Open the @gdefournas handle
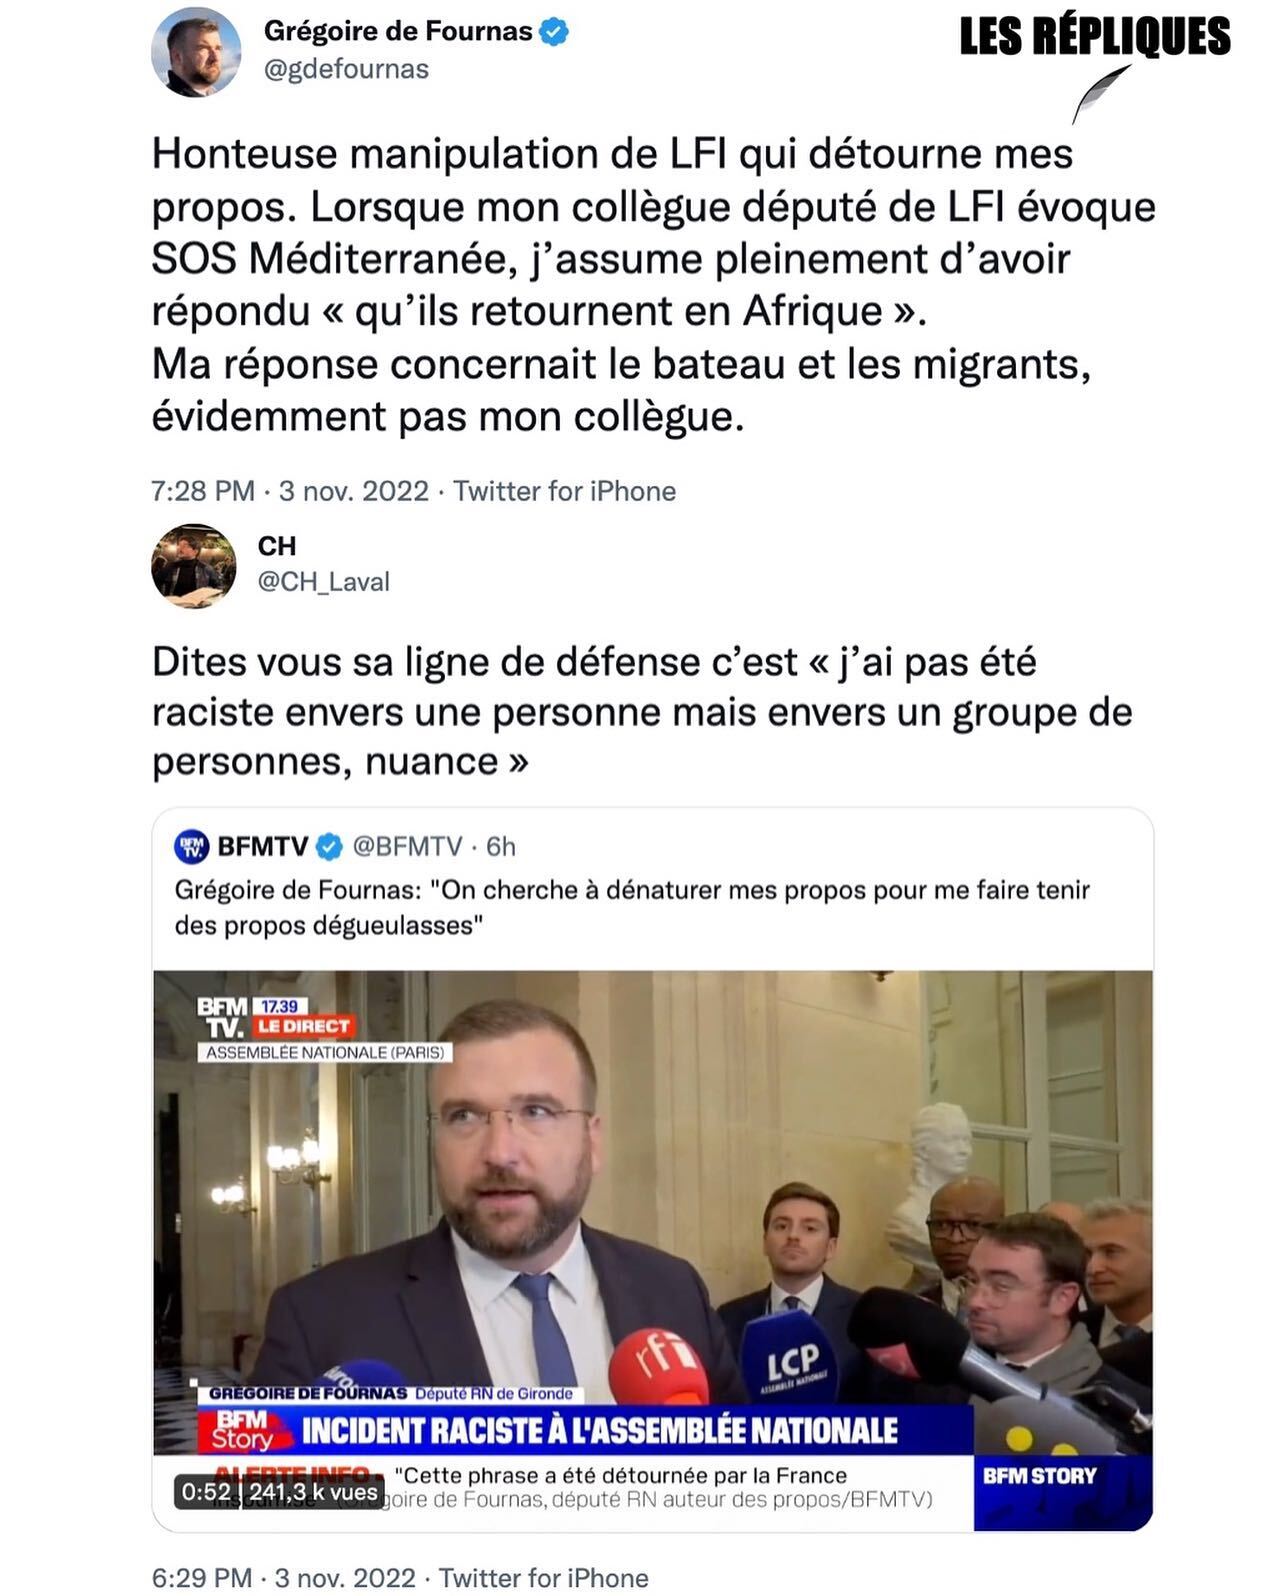Screen dimensions: 1277x1596 click(346, 69)
